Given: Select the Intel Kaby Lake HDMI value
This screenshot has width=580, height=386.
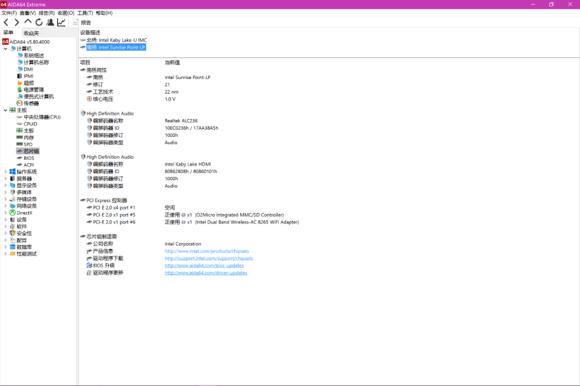Looking at the screenshot, I should (188, 164).
